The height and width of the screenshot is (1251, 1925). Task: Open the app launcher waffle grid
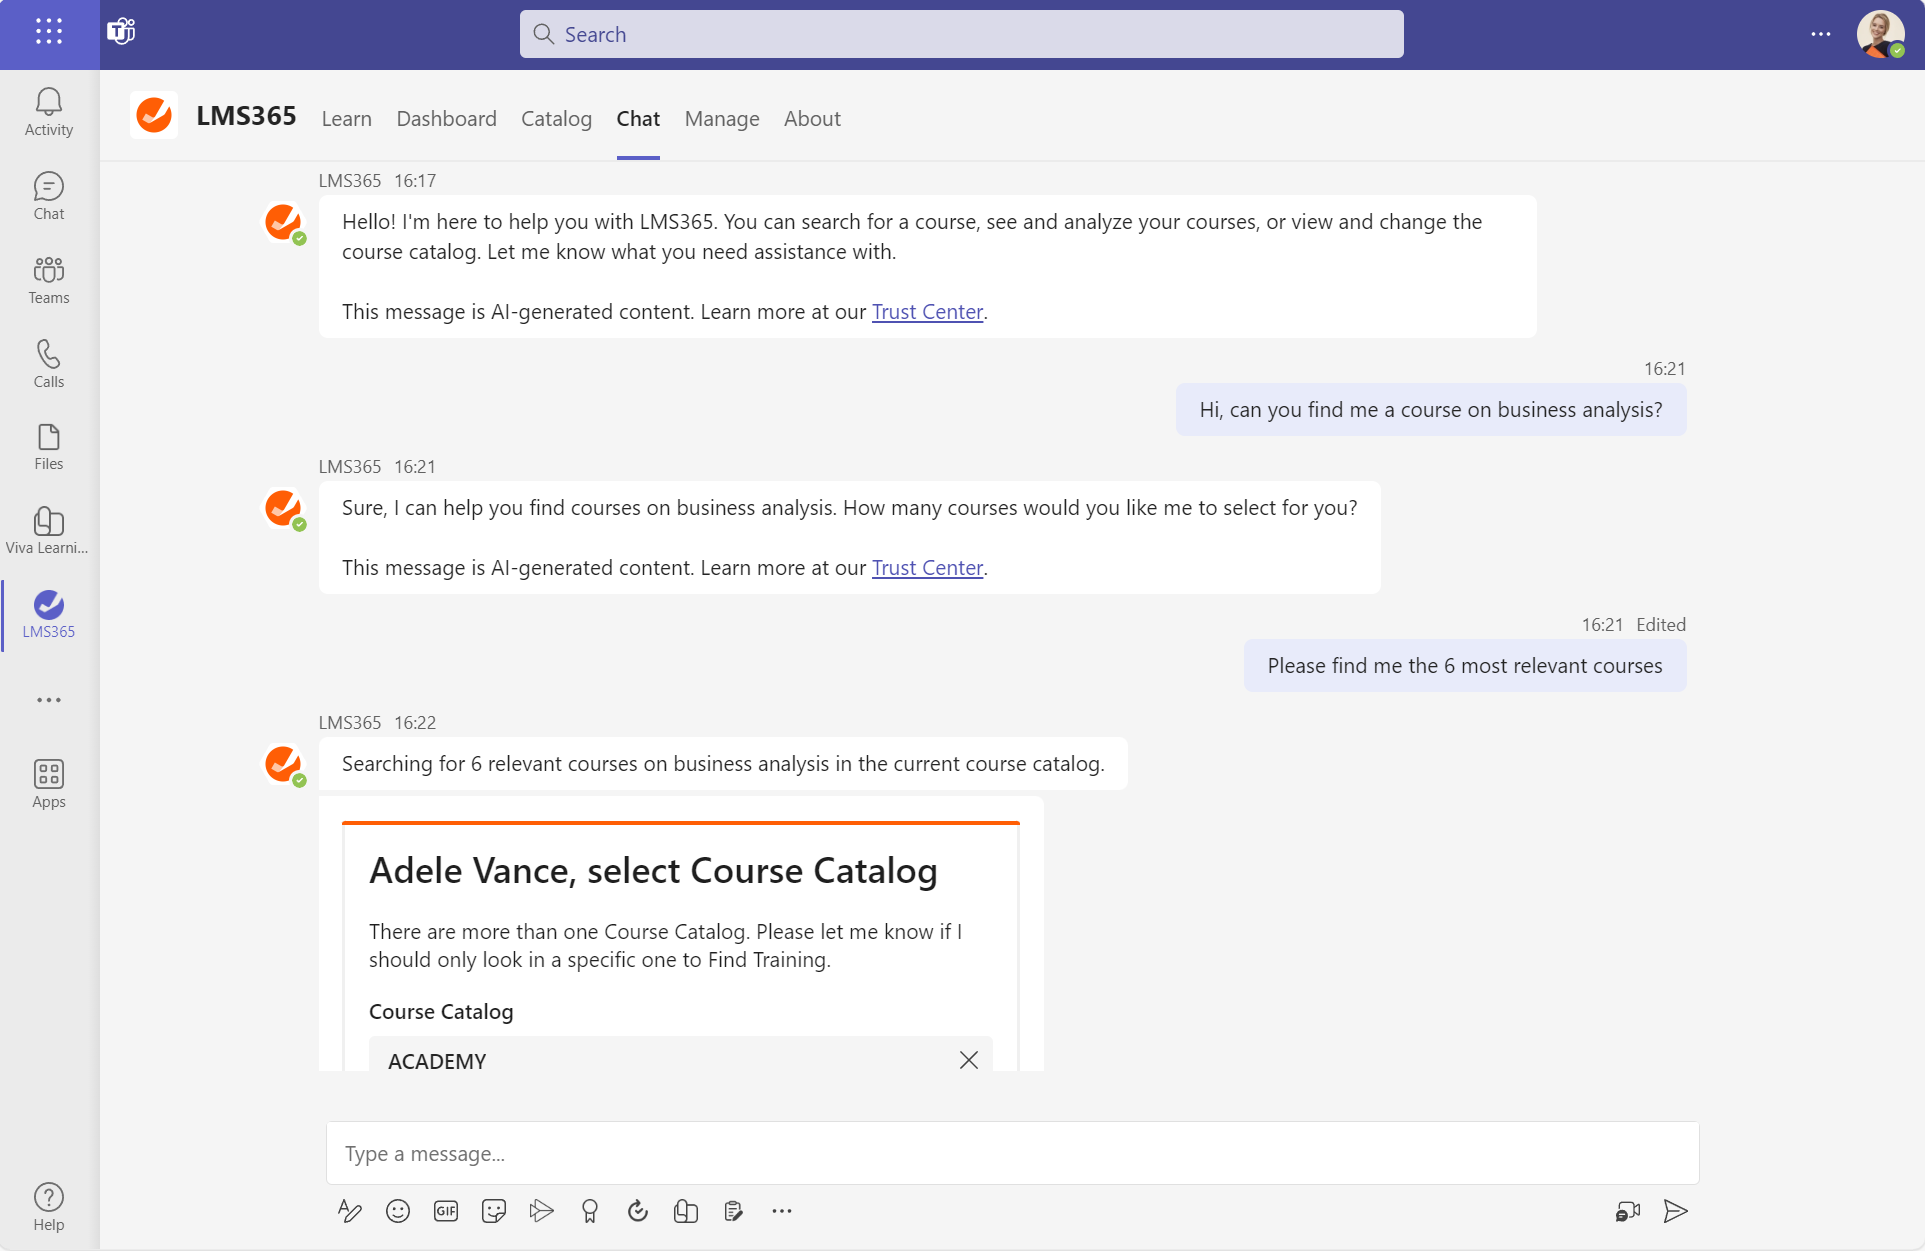click(49, 32)
